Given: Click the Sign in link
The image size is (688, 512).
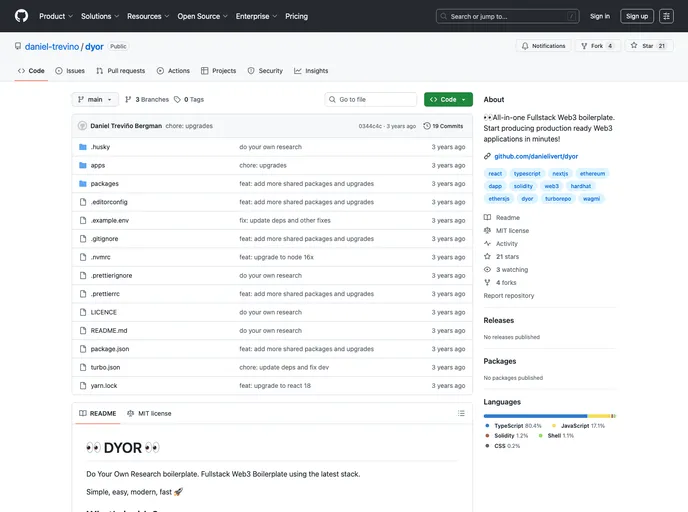Looking at the screenshot, I should coord(599,16).
